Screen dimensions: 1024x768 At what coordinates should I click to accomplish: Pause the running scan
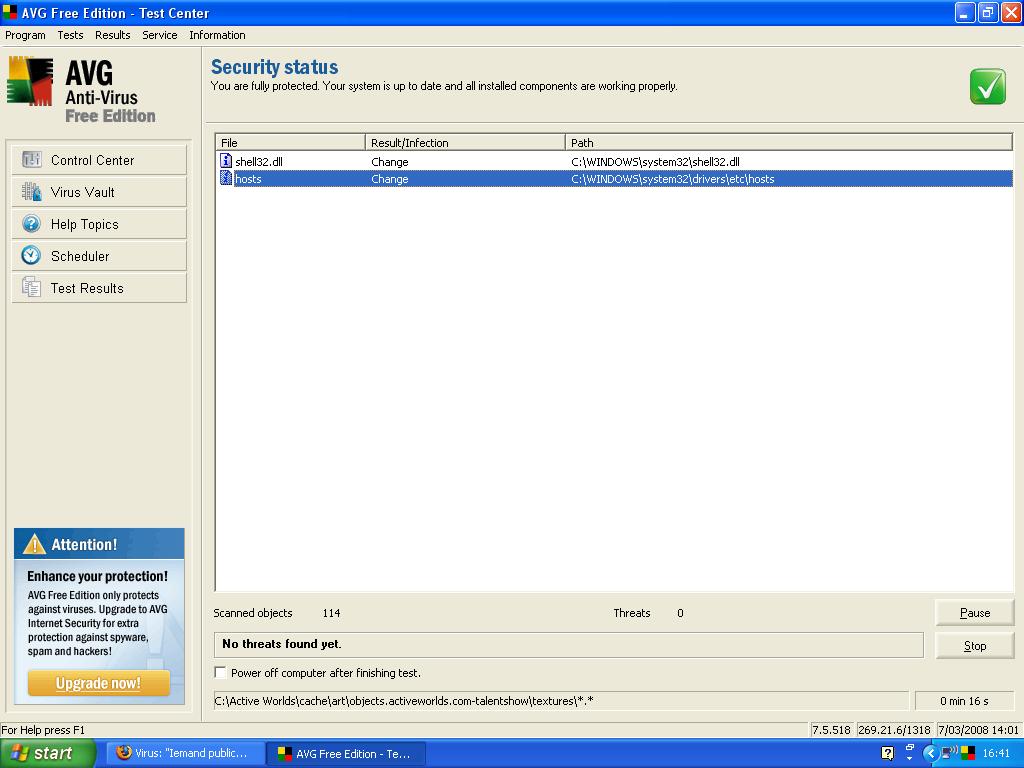tap(974, 613)
